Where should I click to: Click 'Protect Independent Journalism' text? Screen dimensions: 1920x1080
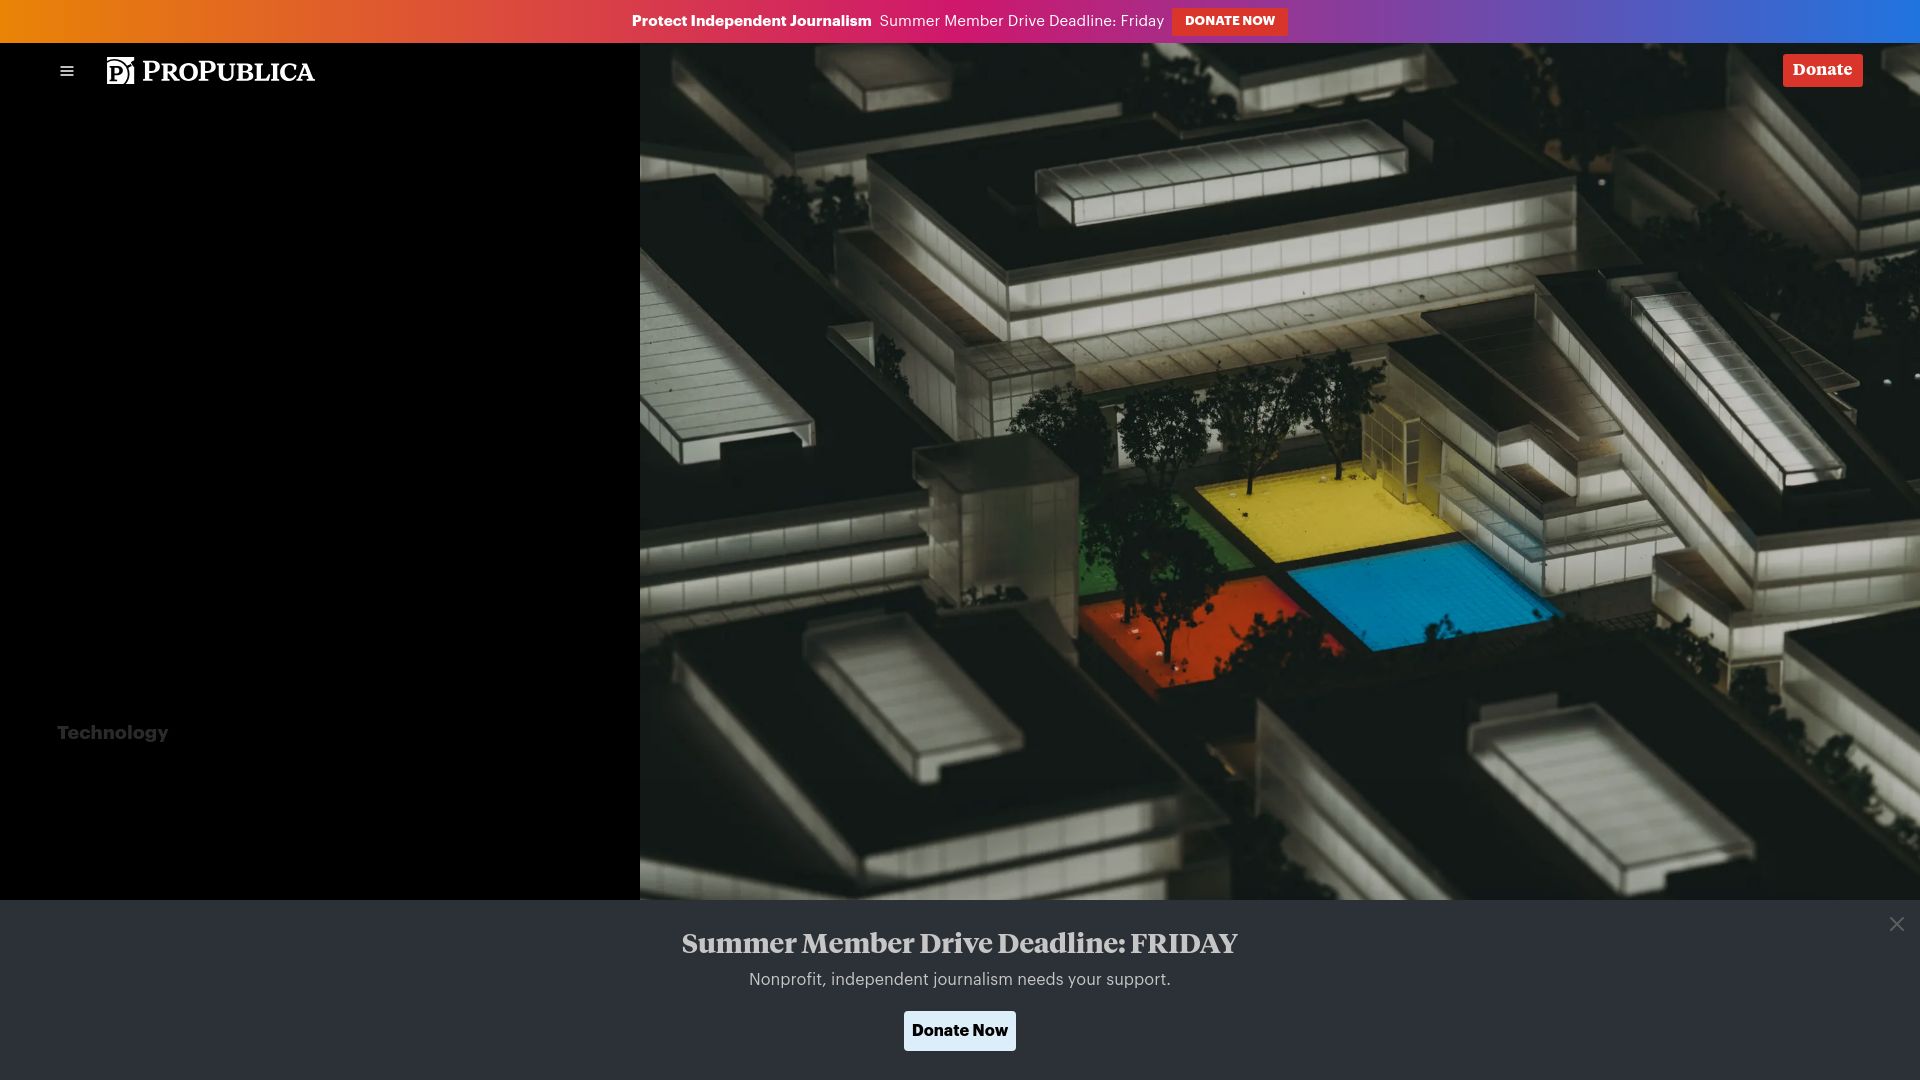coord(751,21)
